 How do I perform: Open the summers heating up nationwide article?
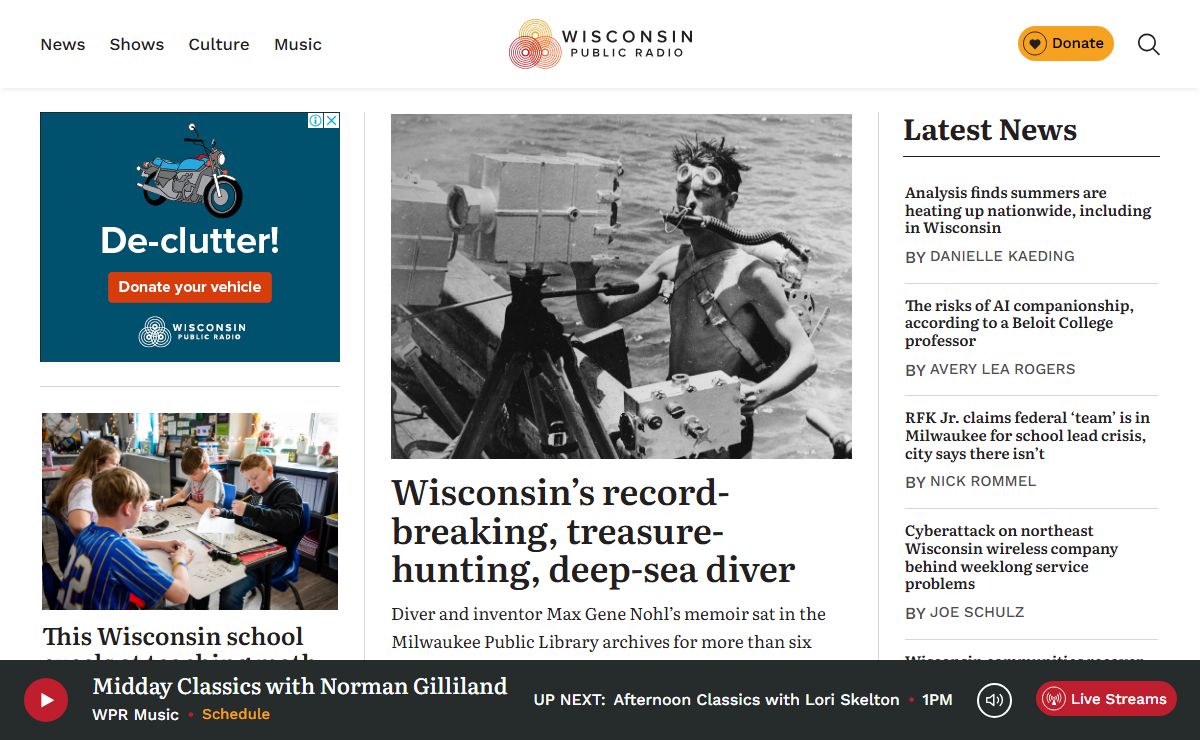click(x=1028, y=210)
